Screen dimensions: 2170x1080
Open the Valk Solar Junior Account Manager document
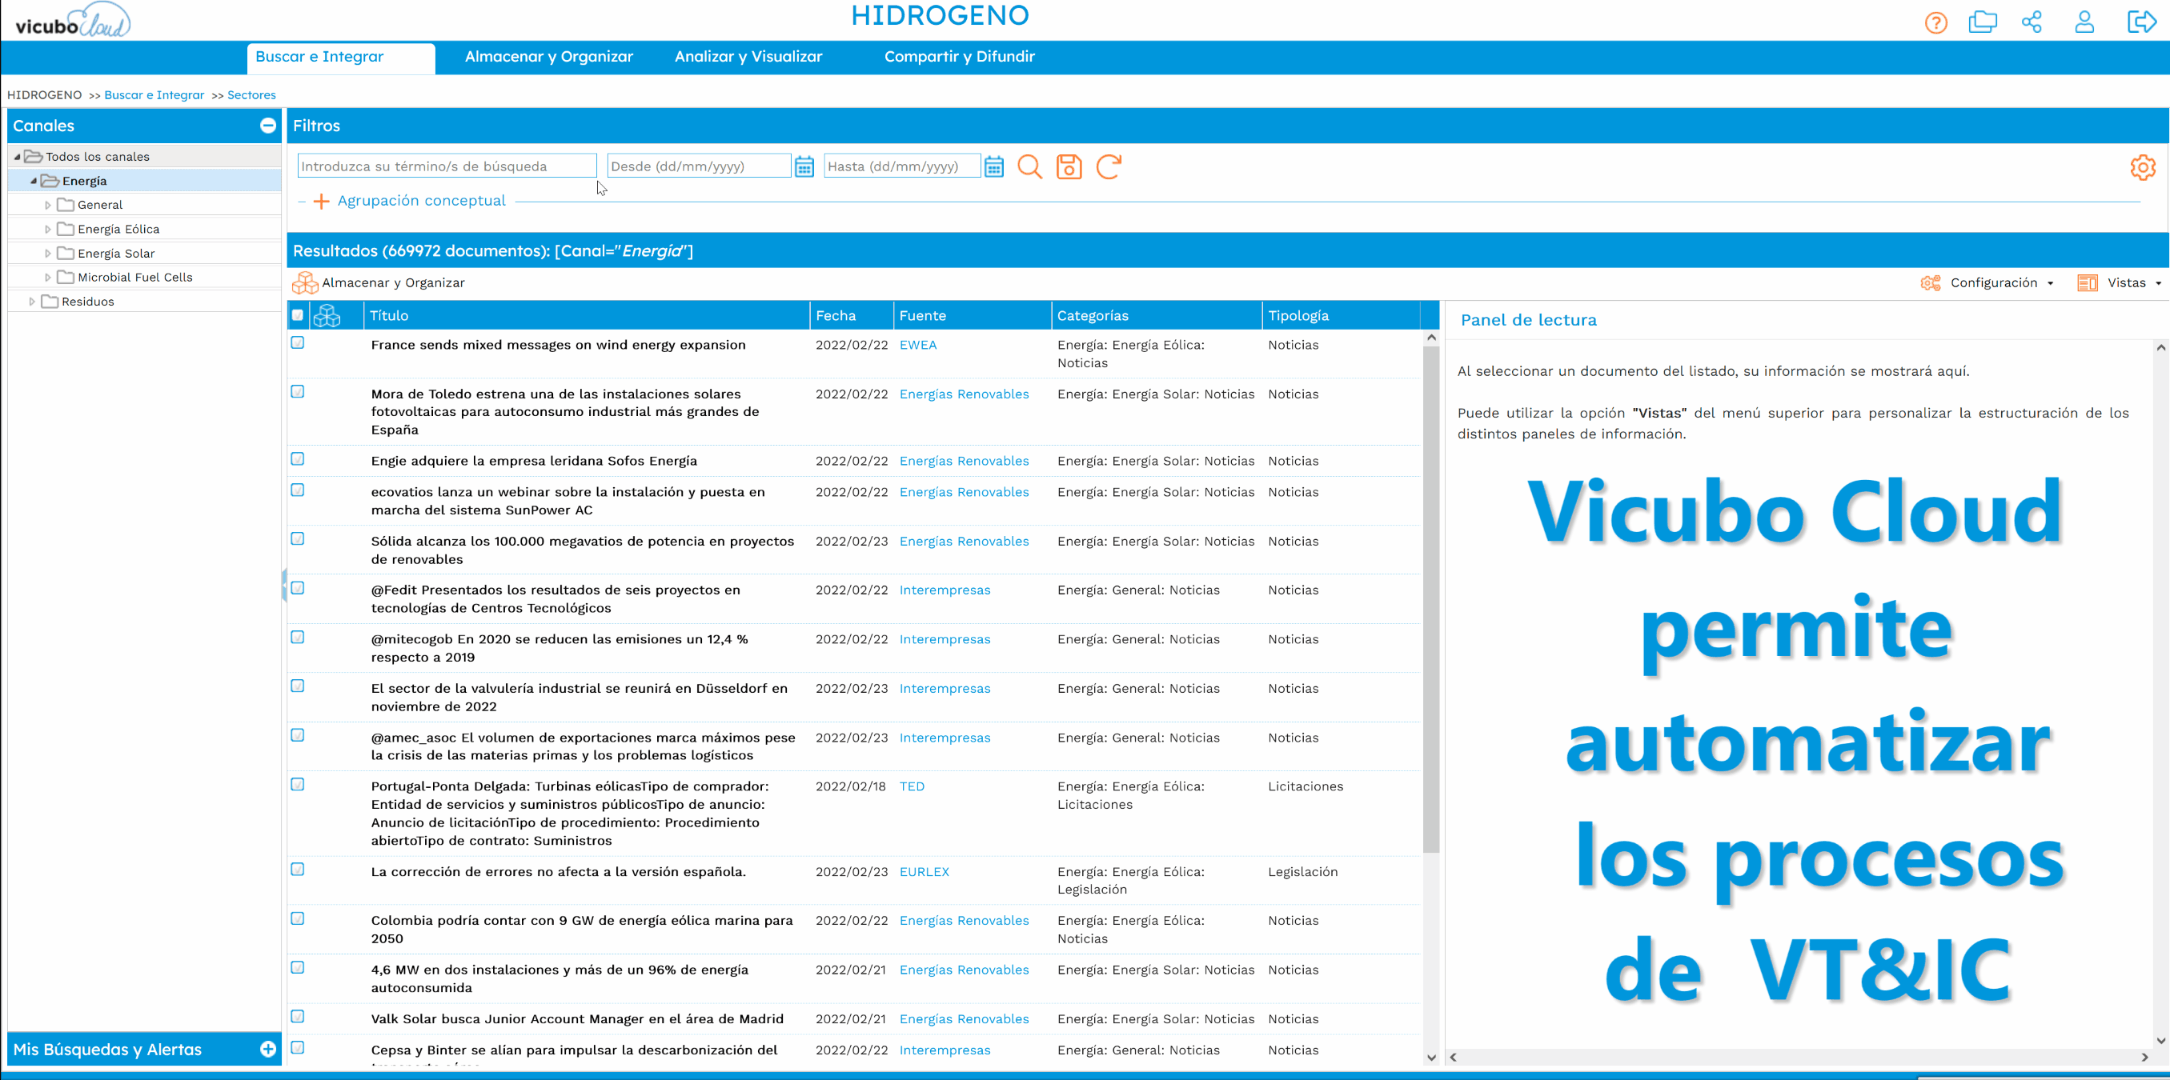[x=577, y=1019]
